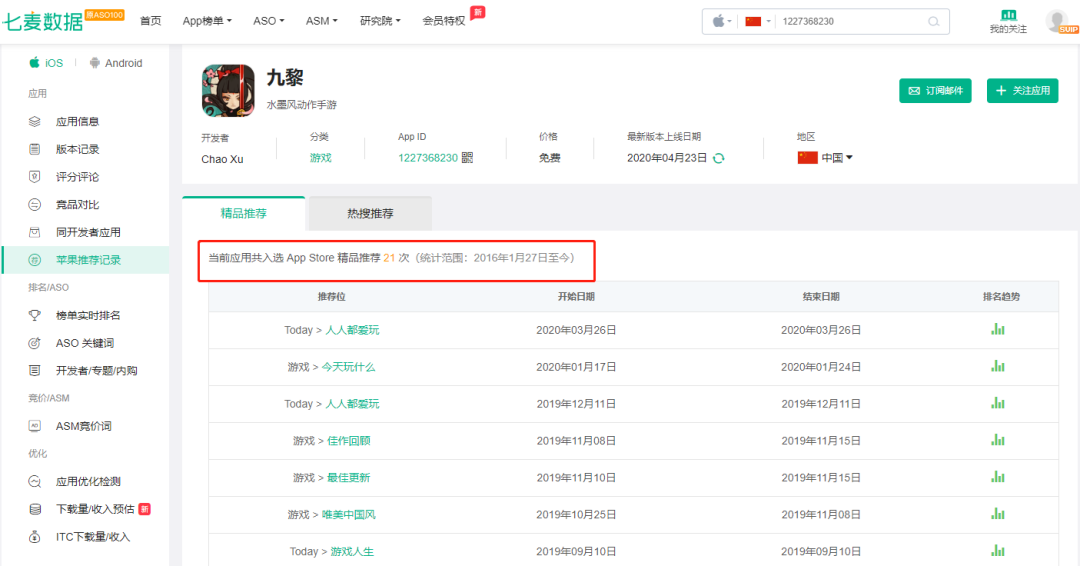1080x566 pixels.
Task: Open the 佳作回顾 link
Action: point(349,441)
